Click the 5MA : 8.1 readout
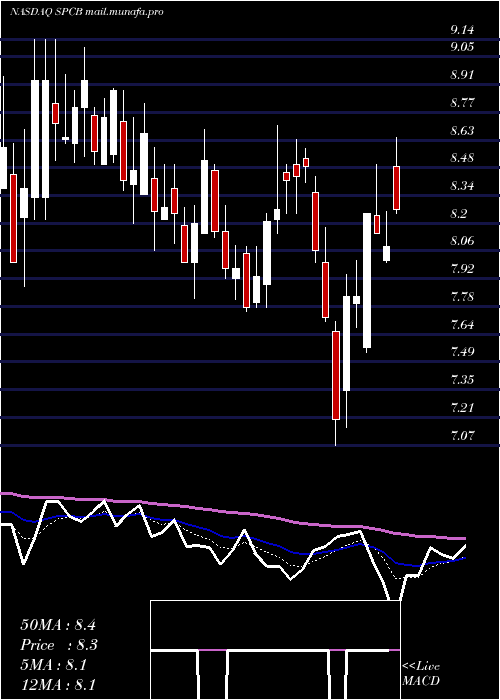This screenshot has height=700, width=500. 54,665
